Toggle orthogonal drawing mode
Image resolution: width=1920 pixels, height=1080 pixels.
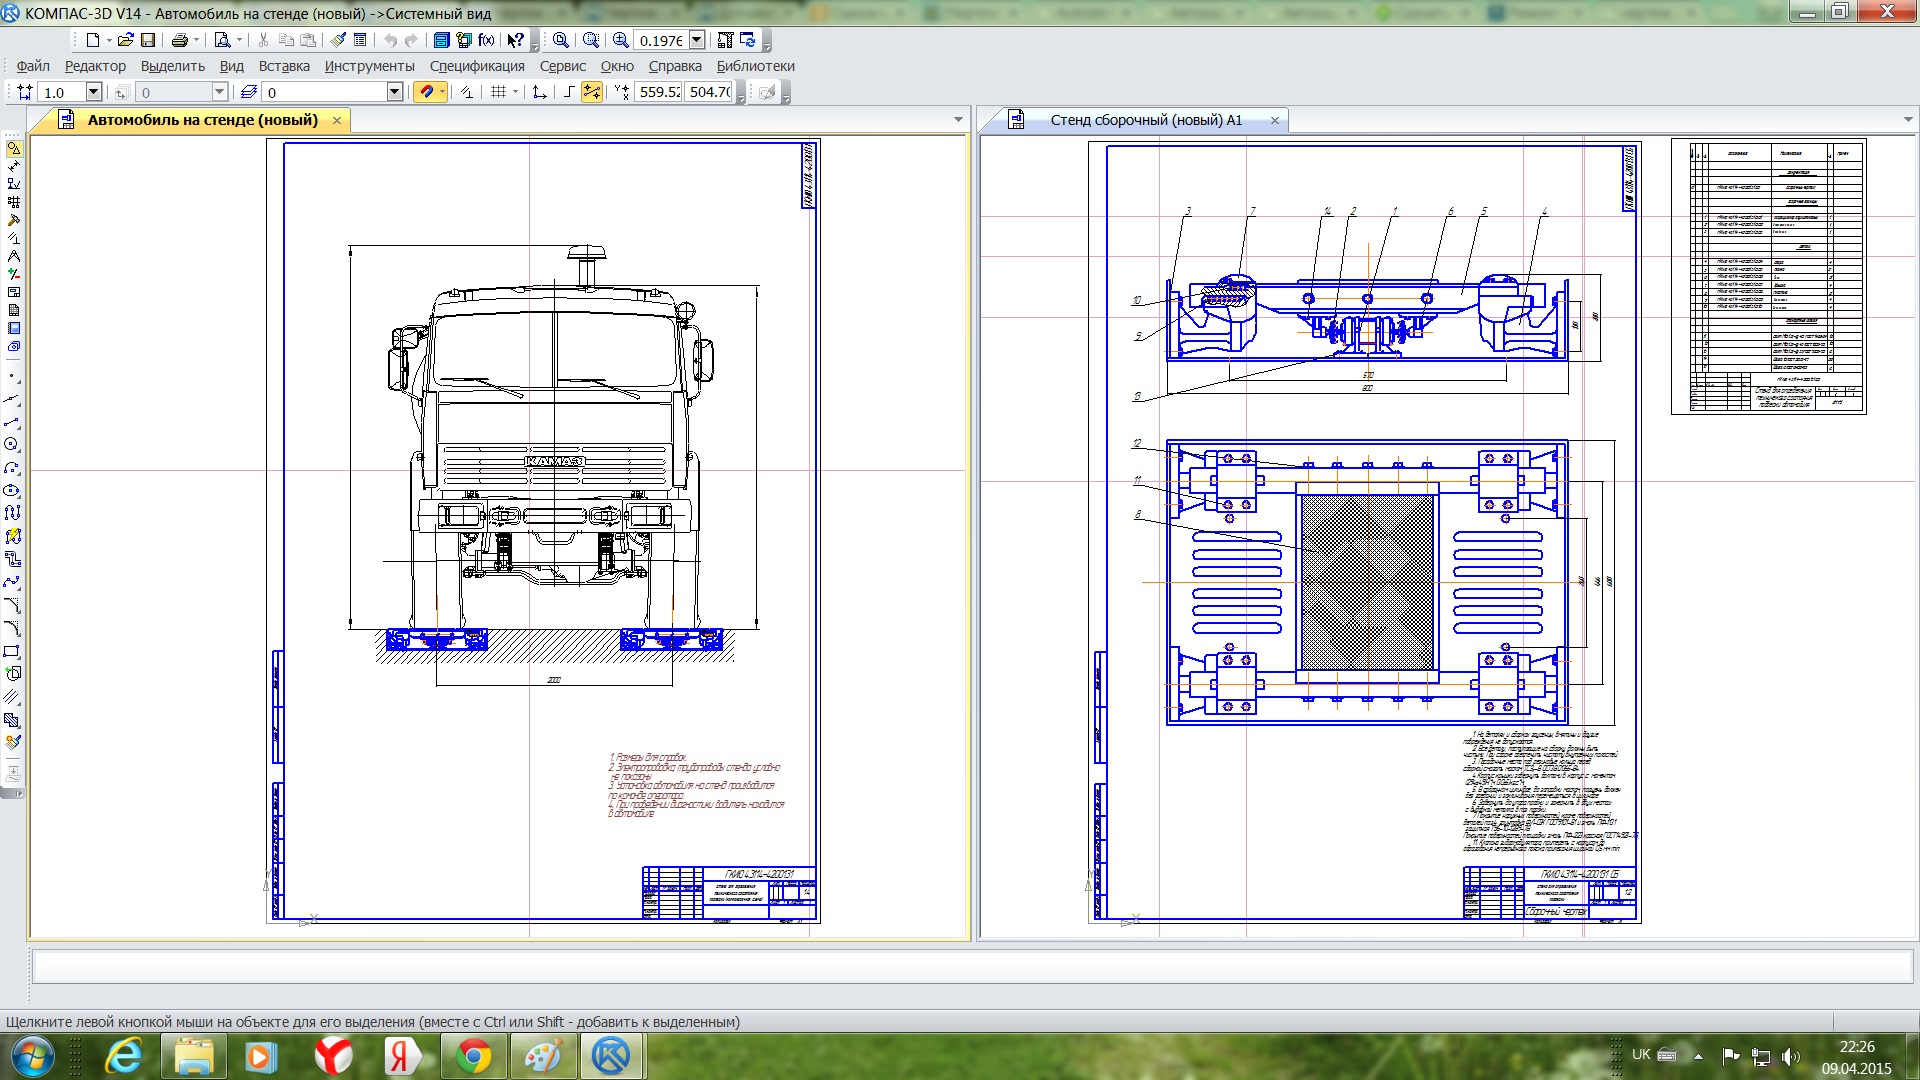(x=568, y=92)
